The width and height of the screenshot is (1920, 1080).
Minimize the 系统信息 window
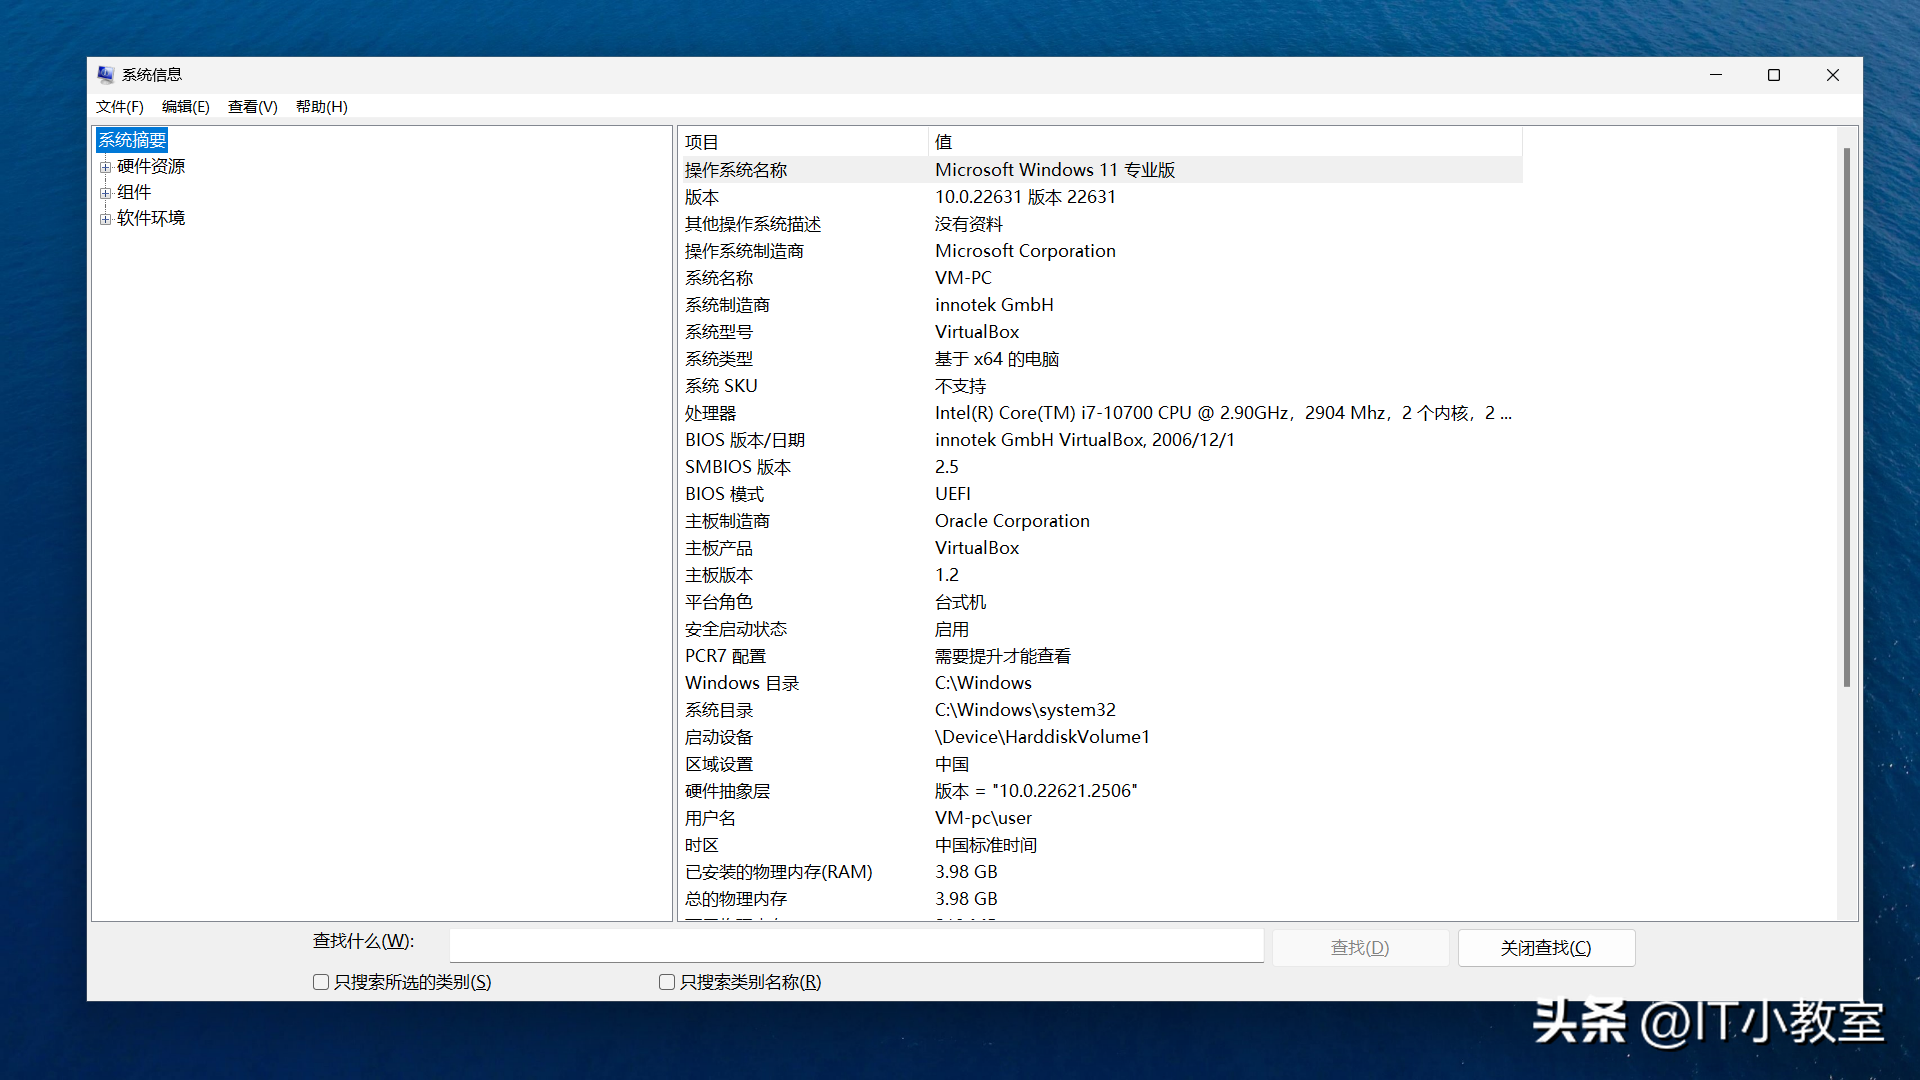tap(1716, 75)
